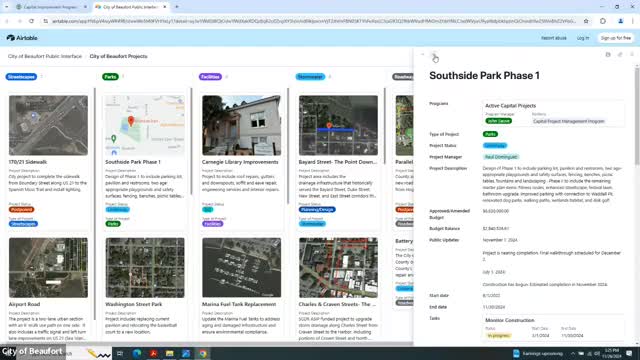Open the browser extensions icon
This screenshot has height=360, width=640.
pos(603,21)
